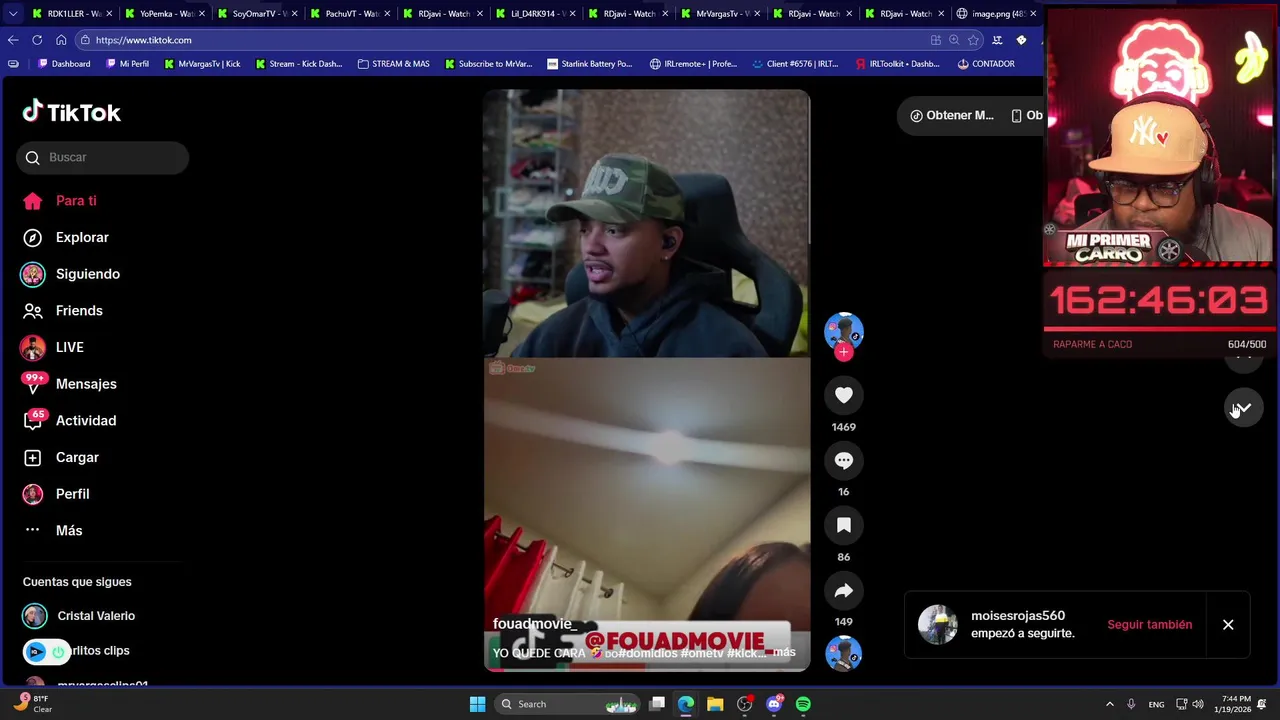Go to next video with down chevron
The width and height of the screenshot is (1280, 720).
point(1244,408)
